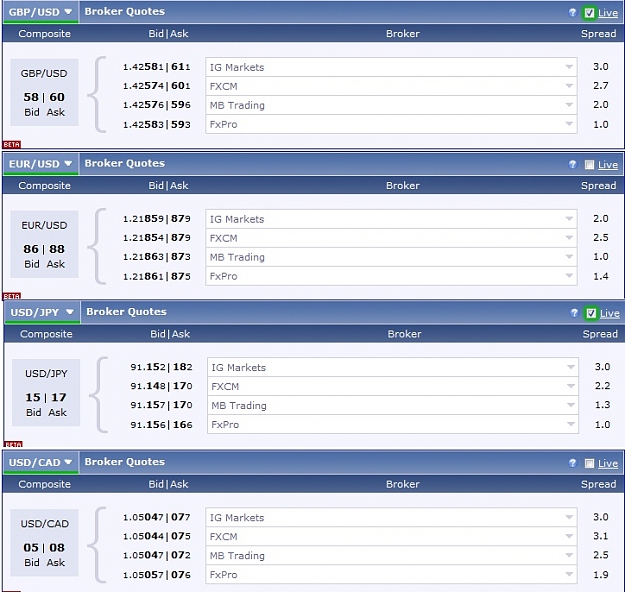Click quote 1.42581 | 611 for IG Markets

click(x=157, y=67)
